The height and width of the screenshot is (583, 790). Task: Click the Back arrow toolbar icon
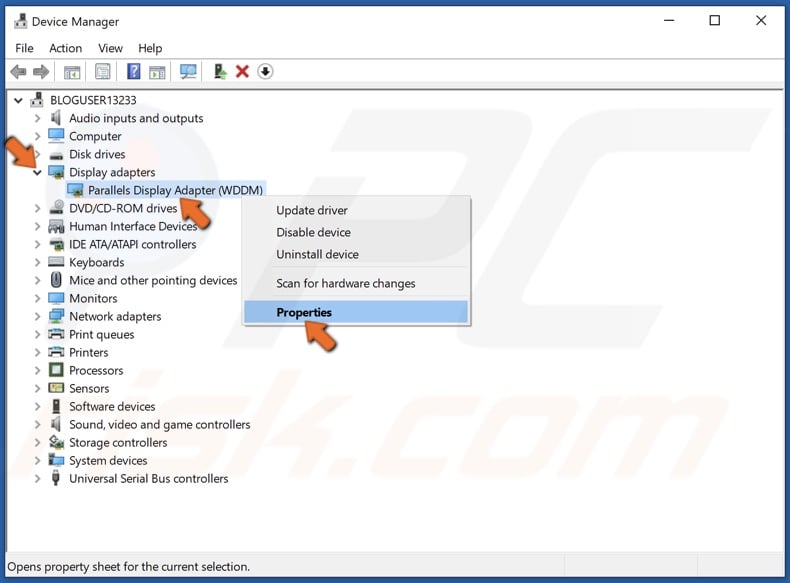(19, 72)
